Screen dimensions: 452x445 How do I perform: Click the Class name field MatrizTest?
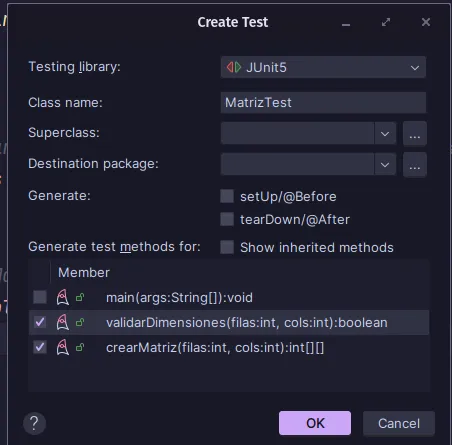(x=323, y=102)
